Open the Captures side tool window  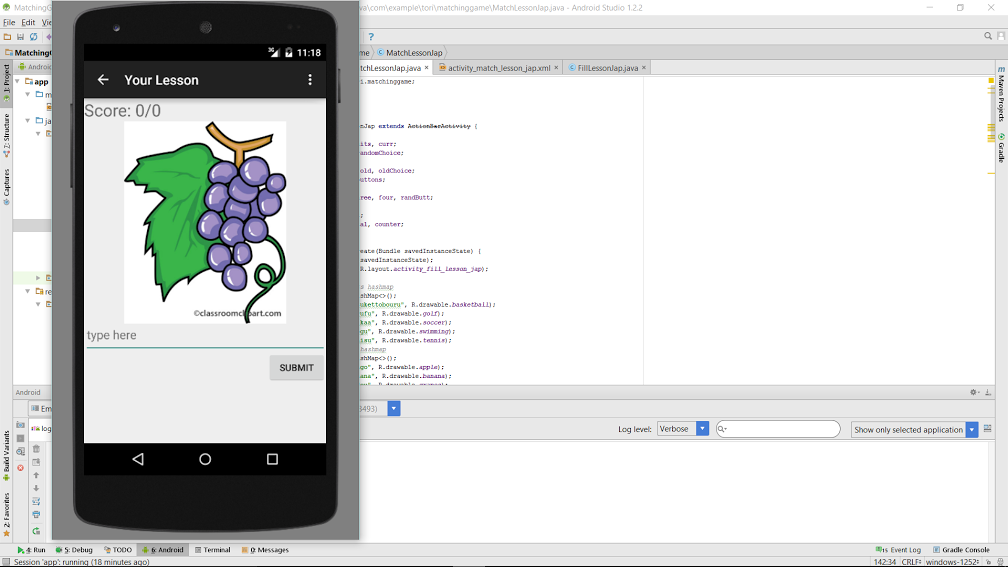6,186
